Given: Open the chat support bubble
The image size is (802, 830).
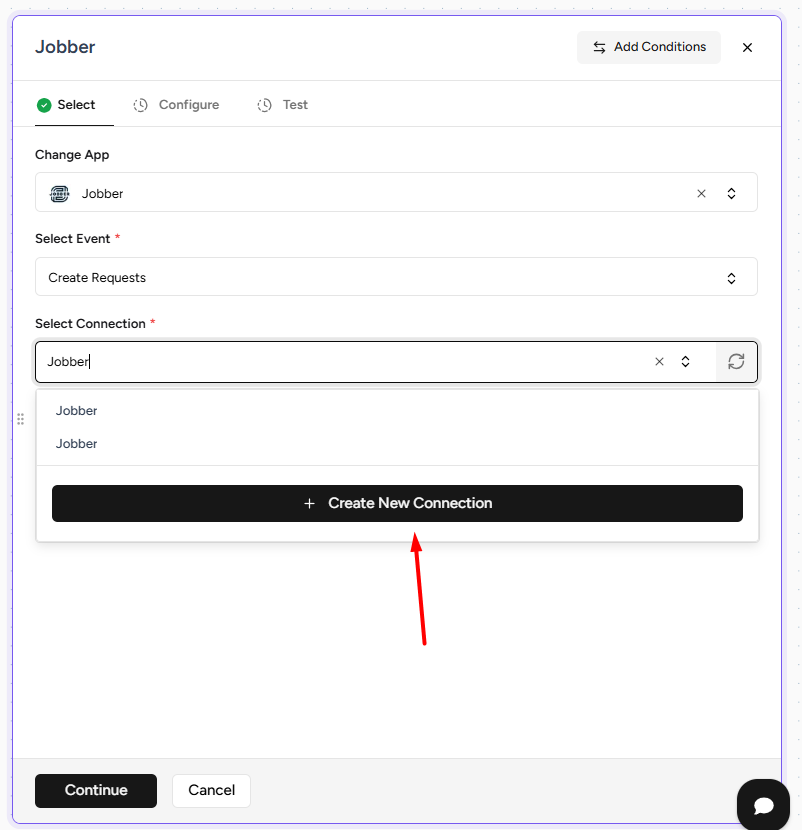Looking at the screenshot, I should (765, 805).
